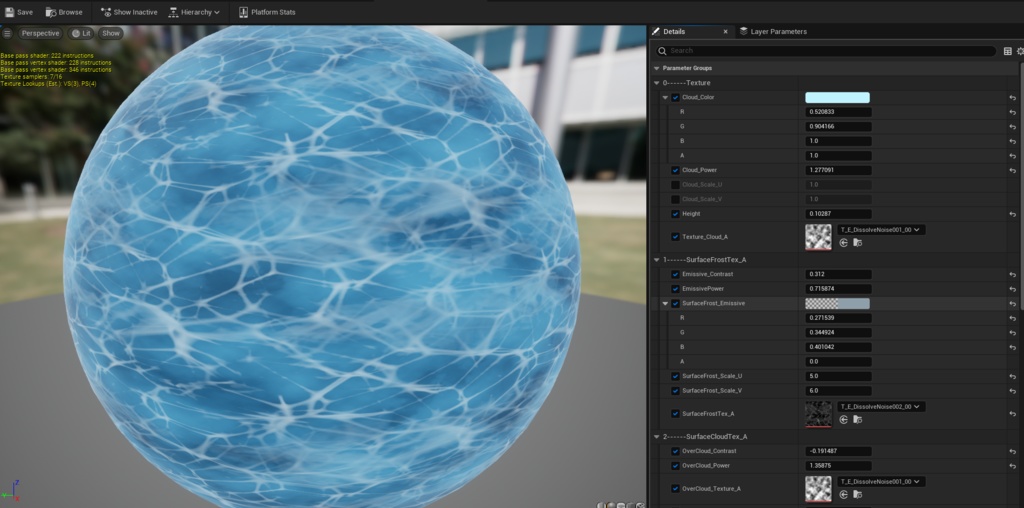Image resolution: width=1024 pixels, height=508 pixels.
Task: Reset the G value 0.904166 to default
Action: (1012, 127)
